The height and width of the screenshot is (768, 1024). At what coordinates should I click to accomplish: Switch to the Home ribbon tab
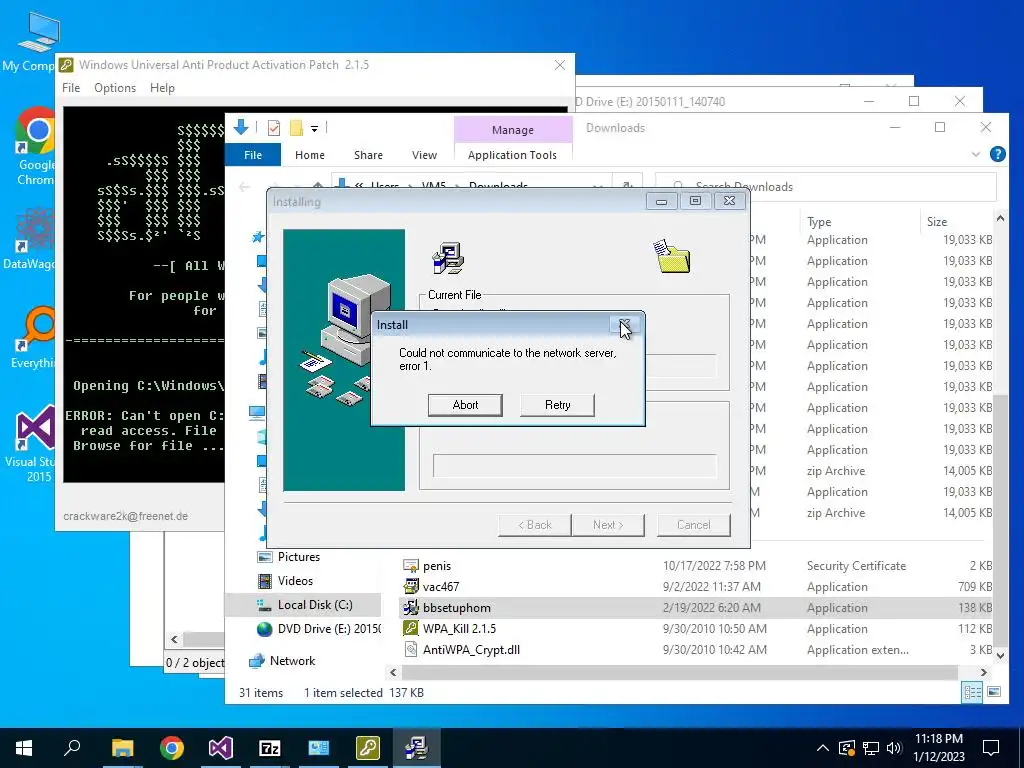[310, 155]
